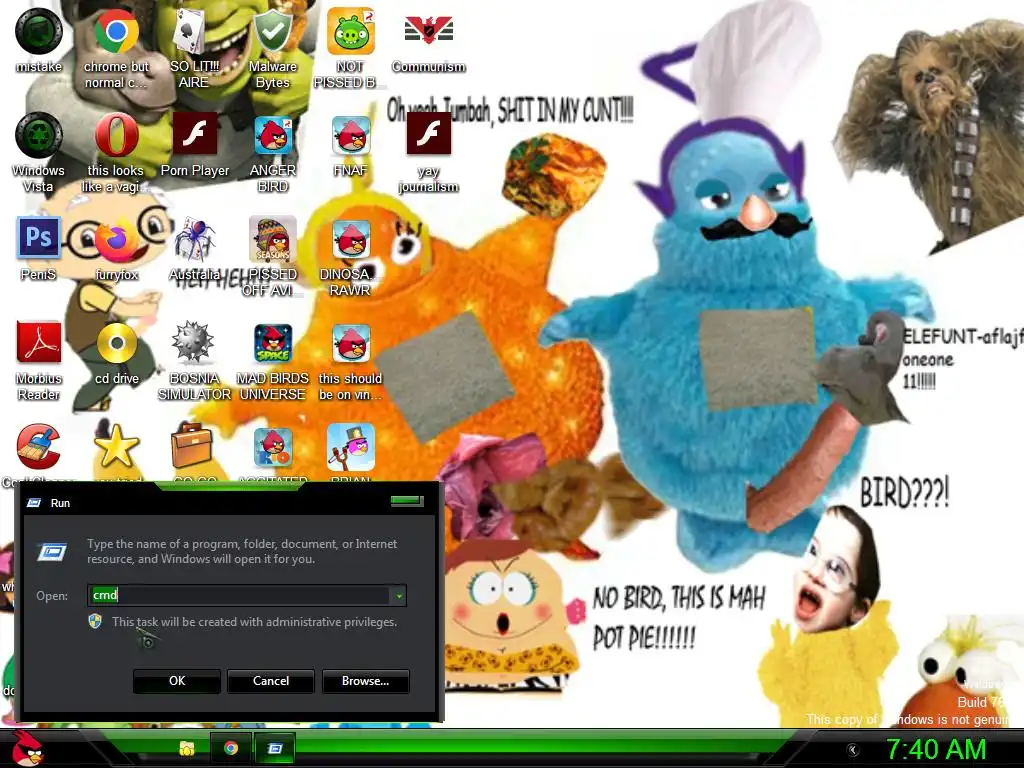Open the pink bird slingshot icon
1024x768 pixels.
tap(351, 447)
